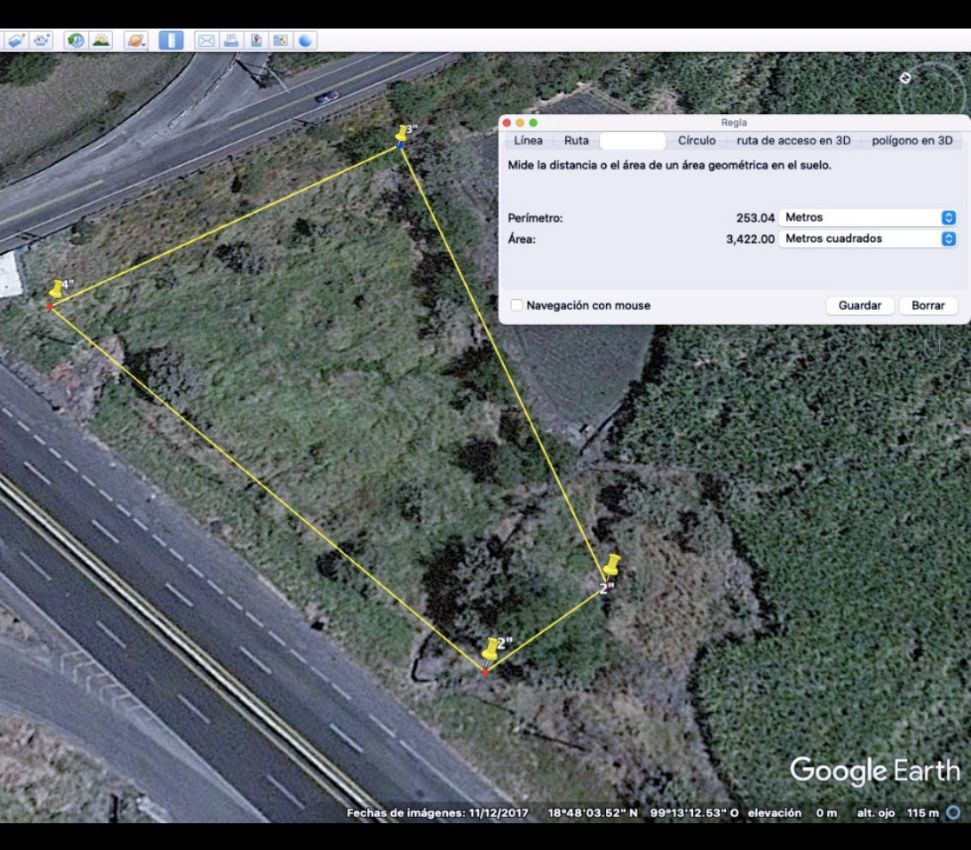Screen dimensions: 971x850
Task: Open historical imagery clock icon
Action: [x=76, y=40]
